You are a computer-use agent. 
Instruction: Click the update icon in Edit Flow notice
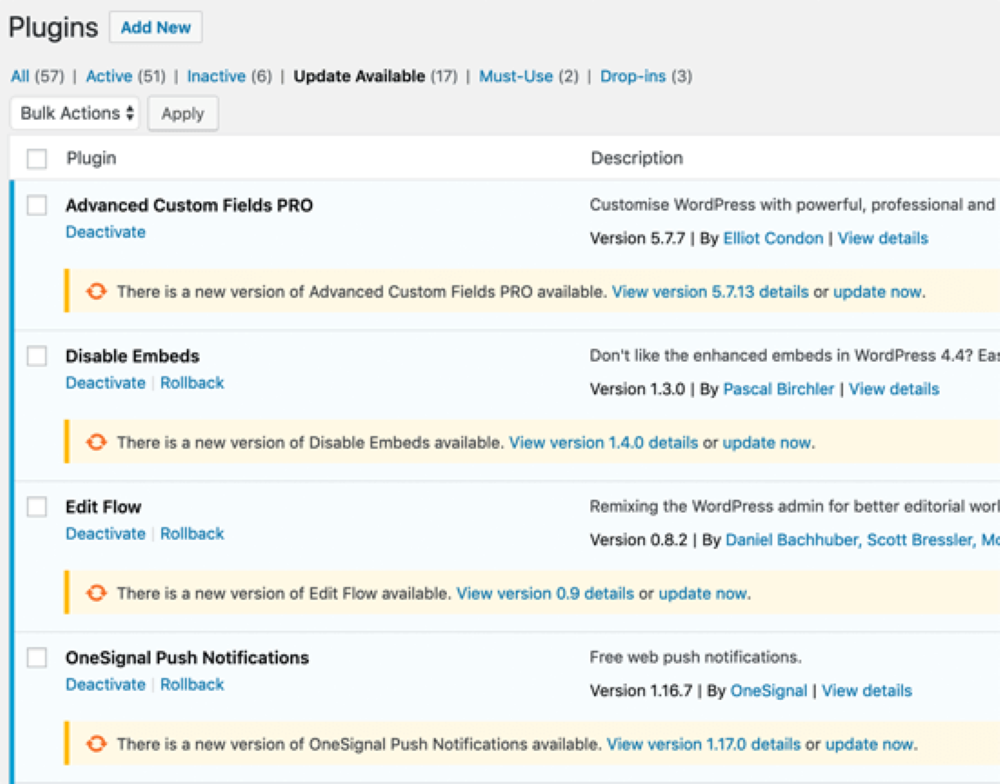pos(96,593)
